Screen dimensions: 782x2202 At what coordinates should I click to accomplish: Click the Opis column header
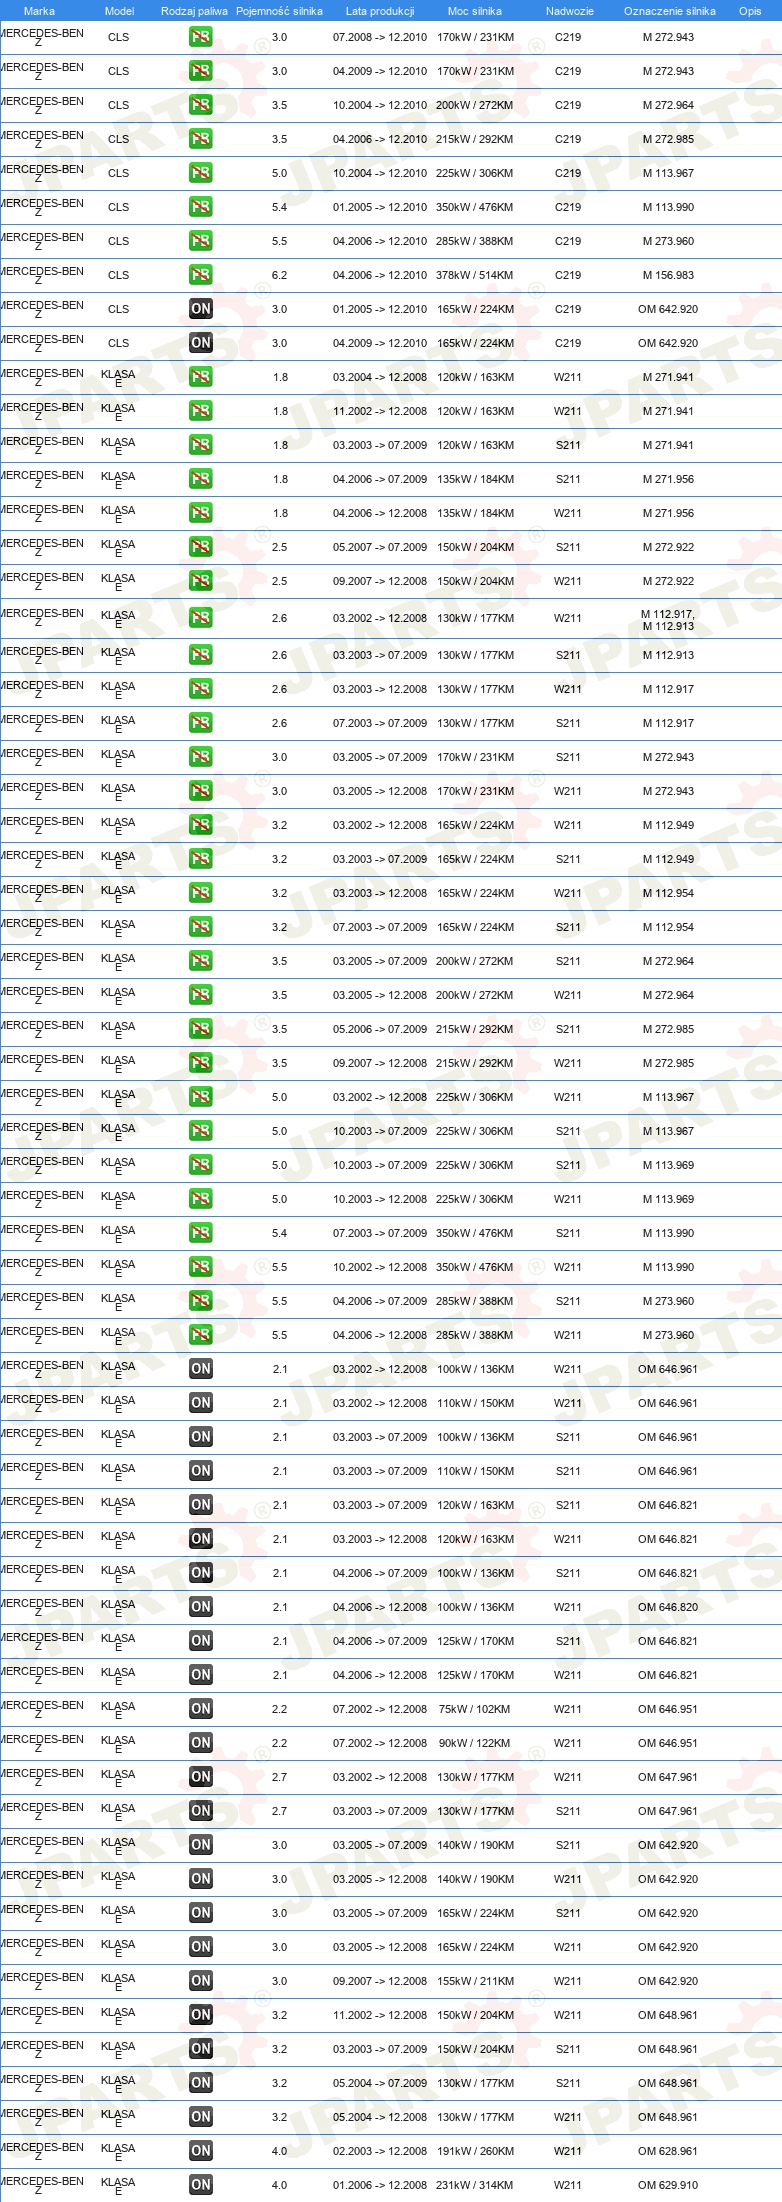[x=750, y=11]
